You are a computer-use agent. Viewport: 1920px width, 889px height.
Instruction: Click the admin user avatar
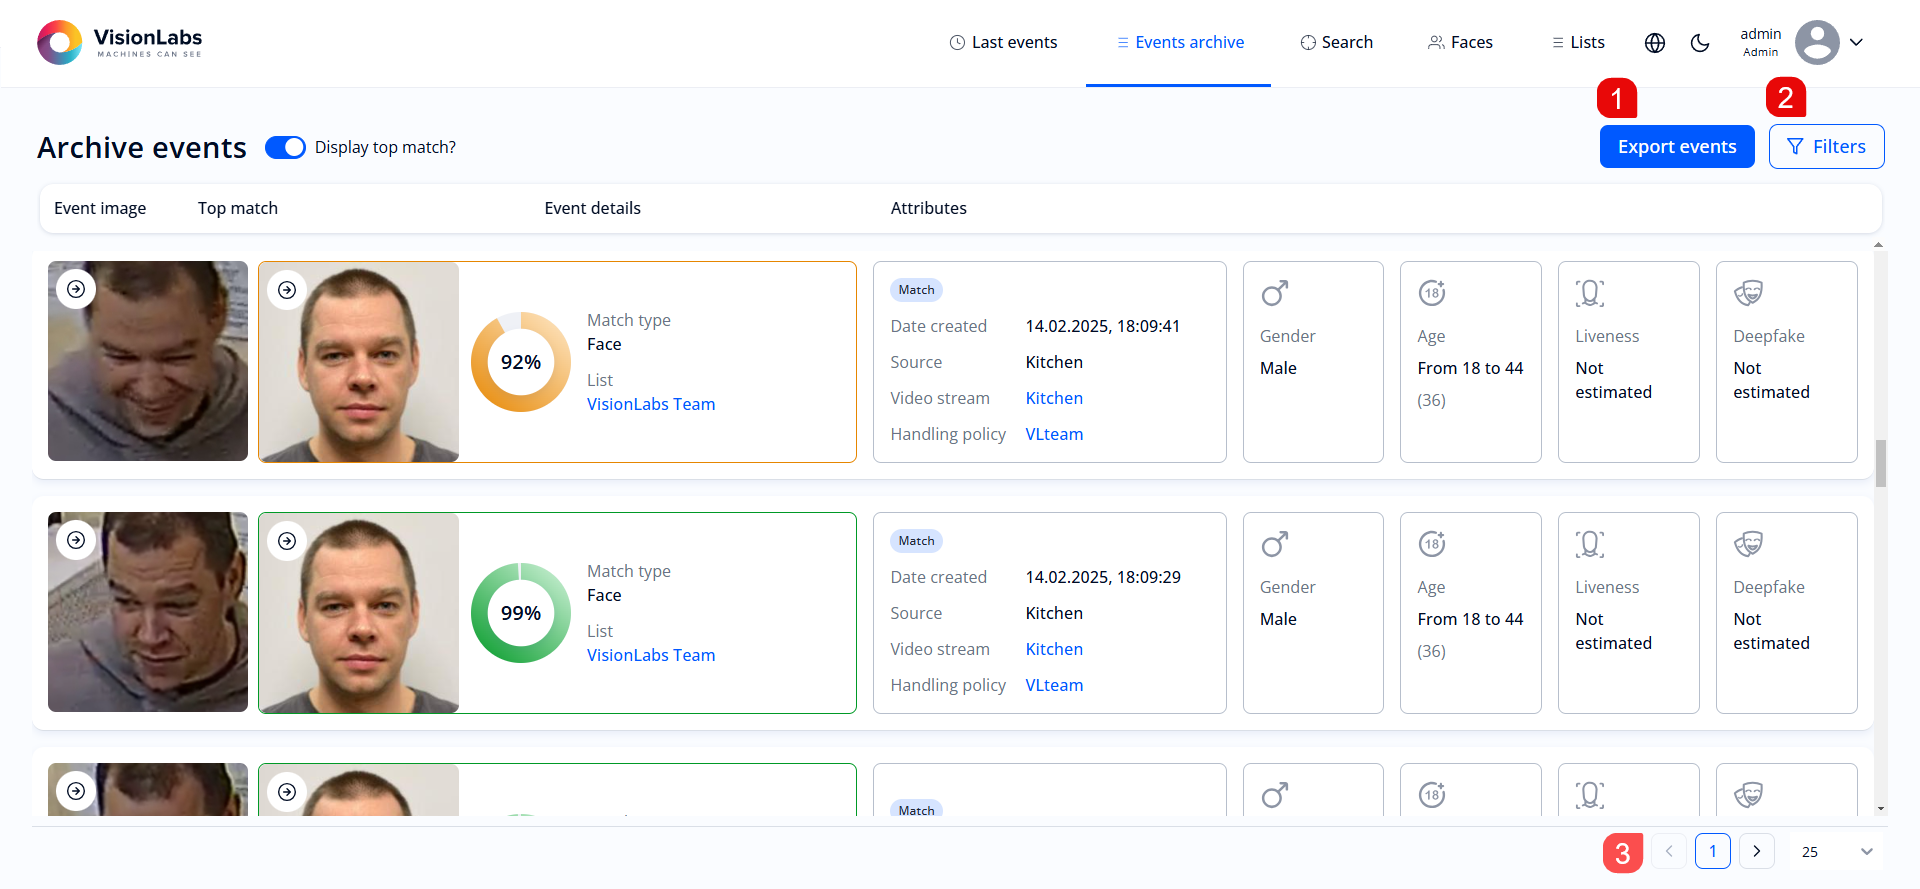(x=1816, y=43)
